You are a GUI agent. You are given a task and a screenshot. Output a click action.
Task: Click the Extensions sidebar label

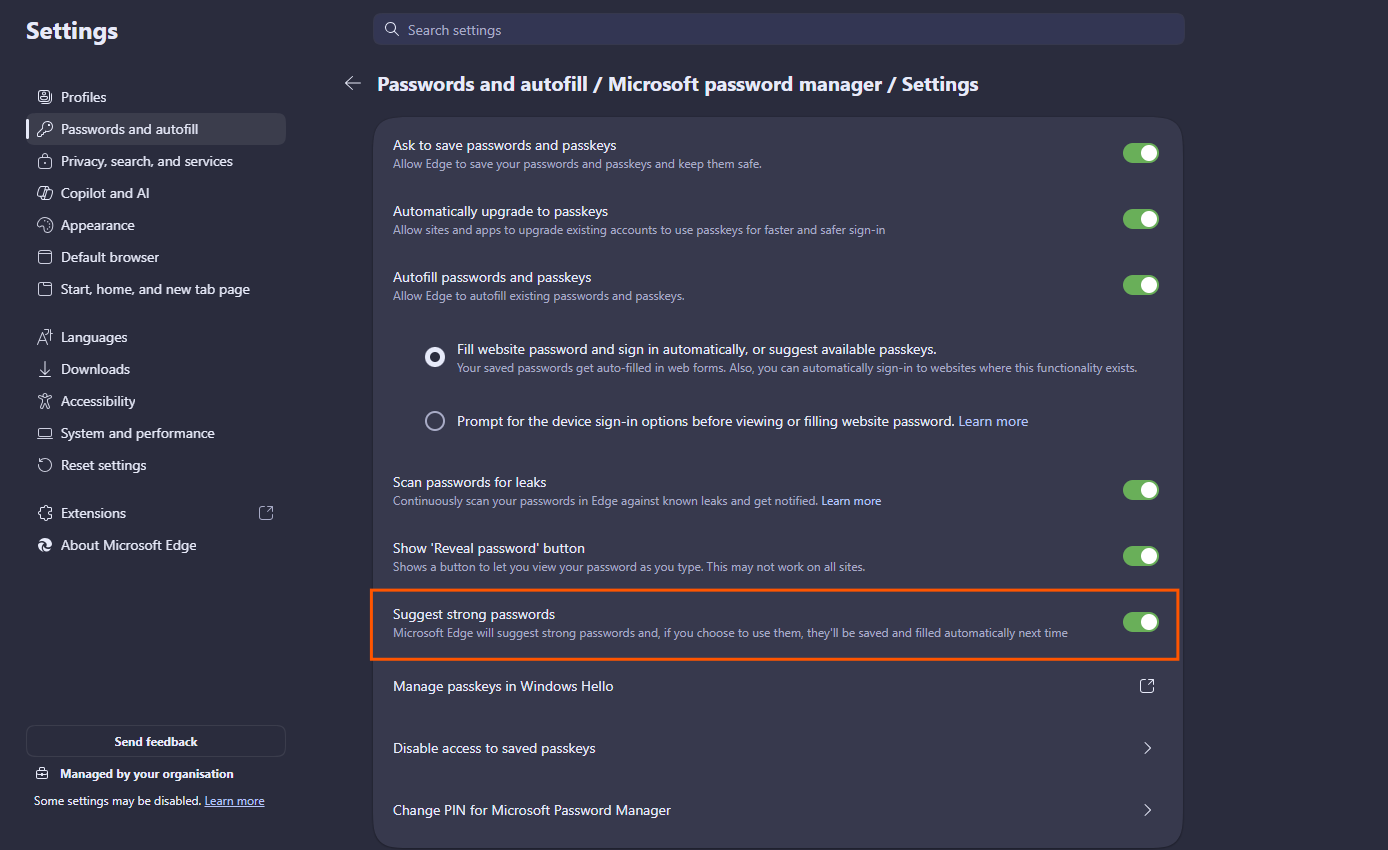tap(93, 513)
